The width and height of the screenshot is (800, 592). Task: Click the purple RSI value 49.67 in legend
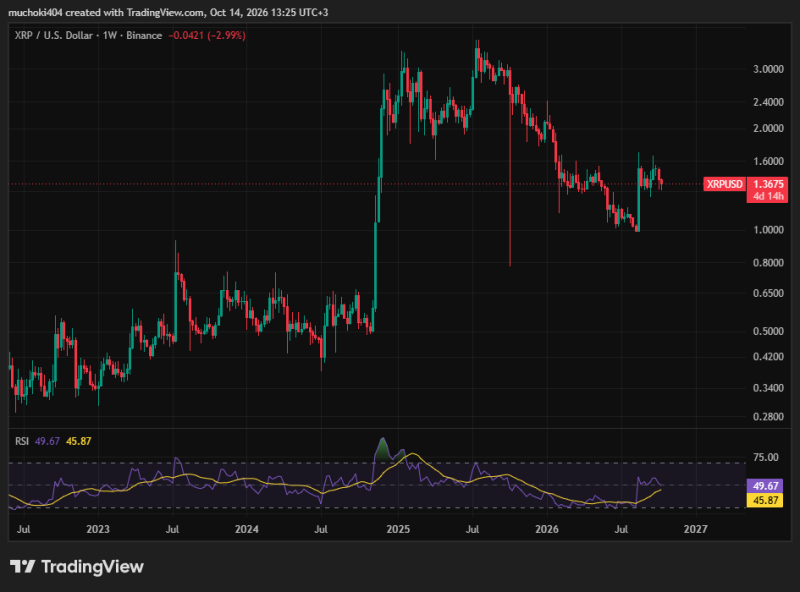[x=47, y=441]
